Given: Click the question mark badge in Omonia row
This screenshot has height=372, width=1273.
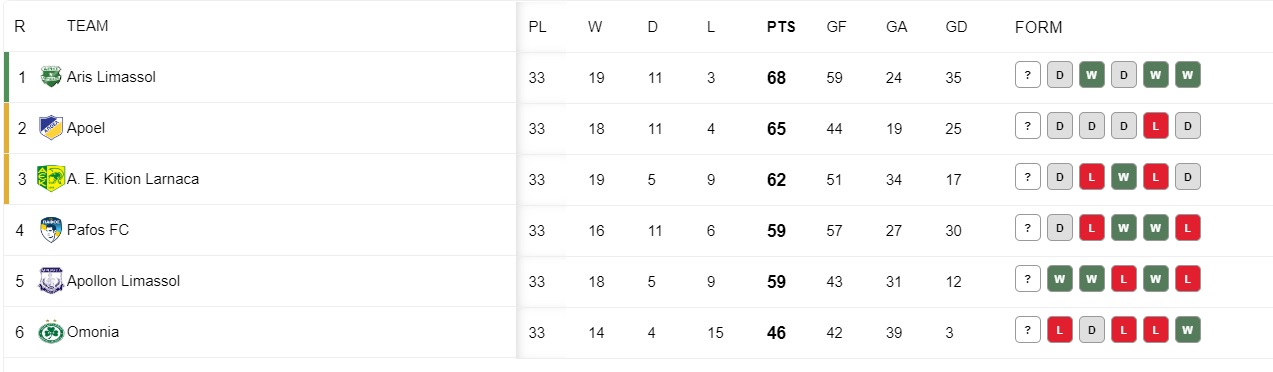Looking at the screenshot, I should coord(1027,330).
